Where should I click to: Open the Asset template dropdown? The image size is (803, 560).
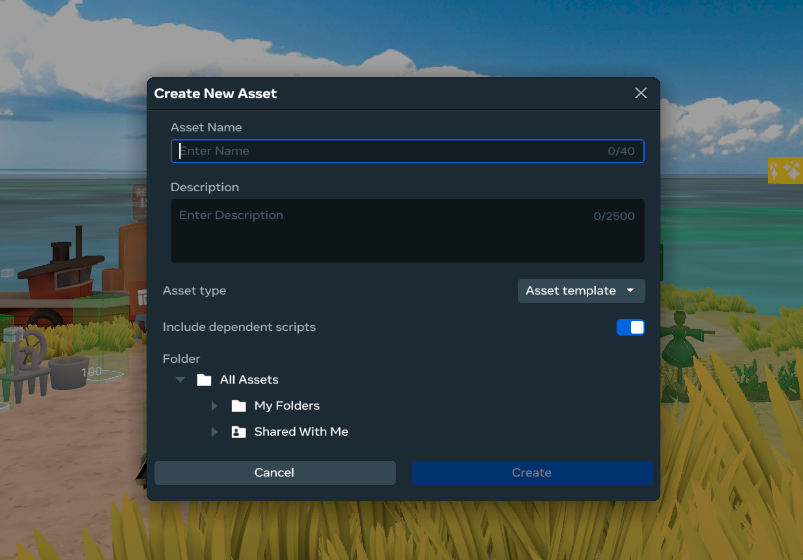click(x=580, y=291)
